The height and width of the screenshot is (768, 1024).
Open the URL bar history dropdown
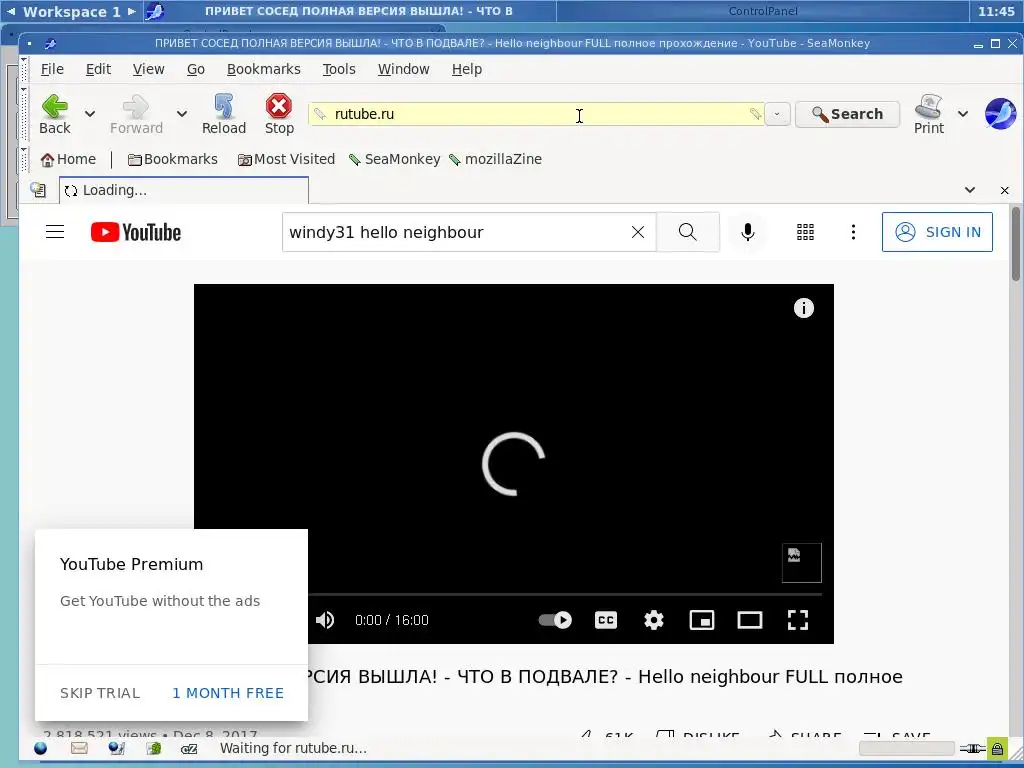pos(777,114)
